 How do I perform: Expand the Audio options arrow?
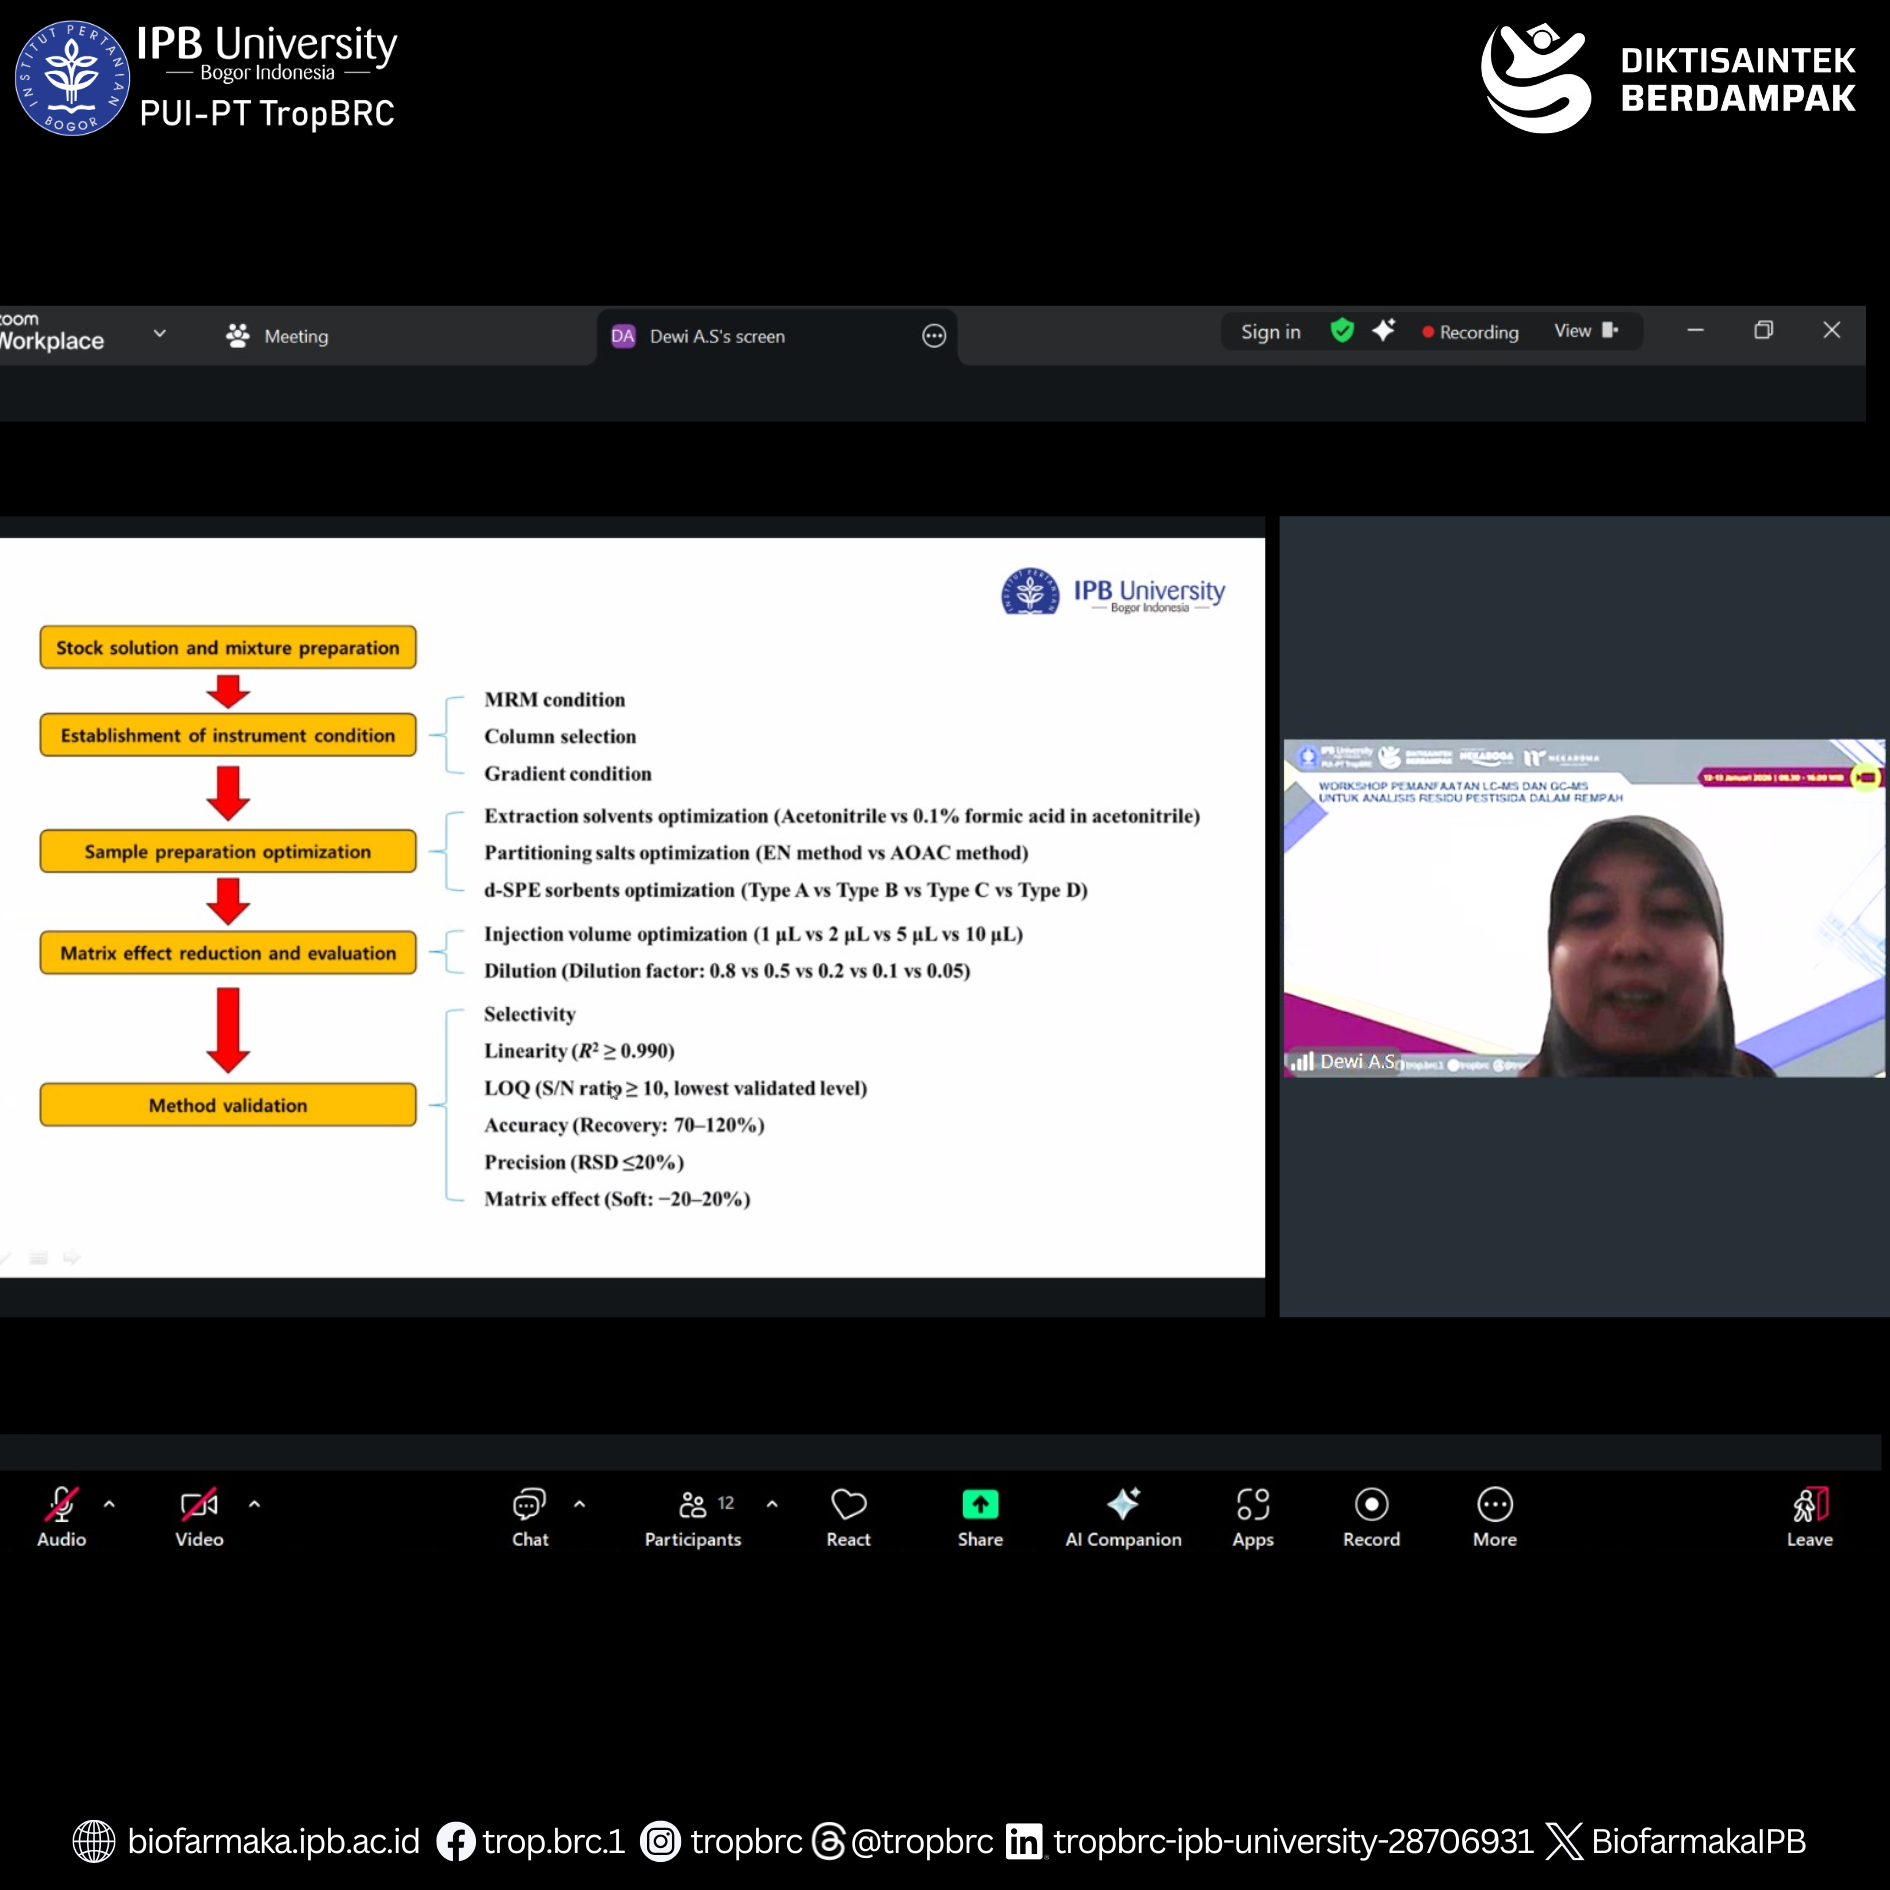click(x=109, y=1504)
